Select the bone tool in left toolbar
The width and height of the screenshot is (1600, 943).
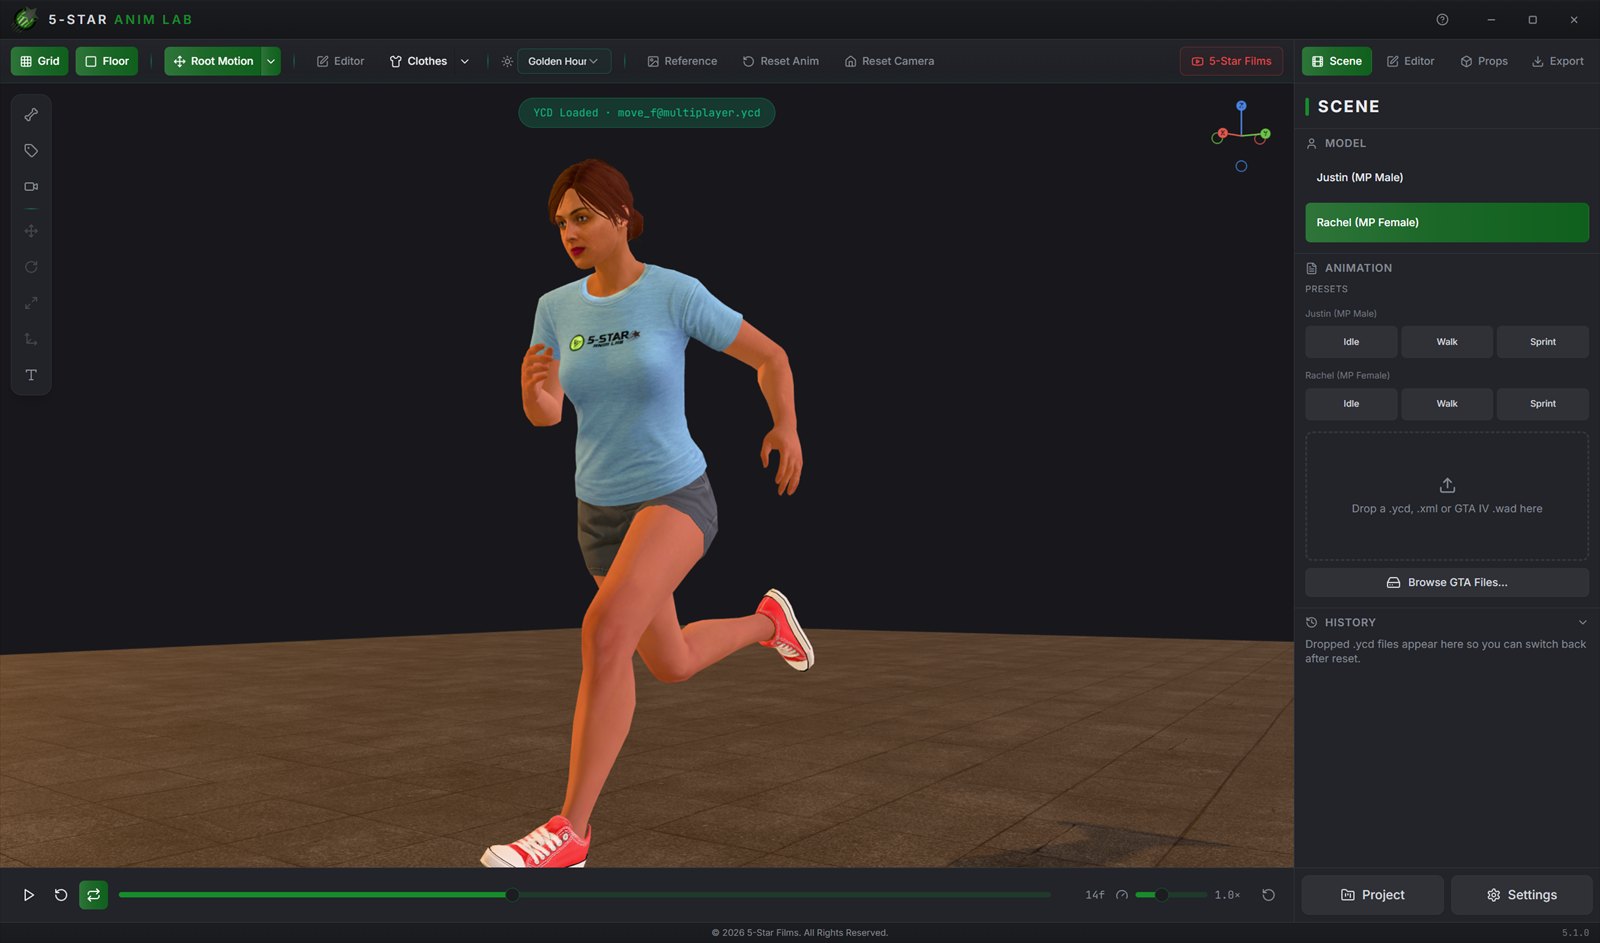31,115
